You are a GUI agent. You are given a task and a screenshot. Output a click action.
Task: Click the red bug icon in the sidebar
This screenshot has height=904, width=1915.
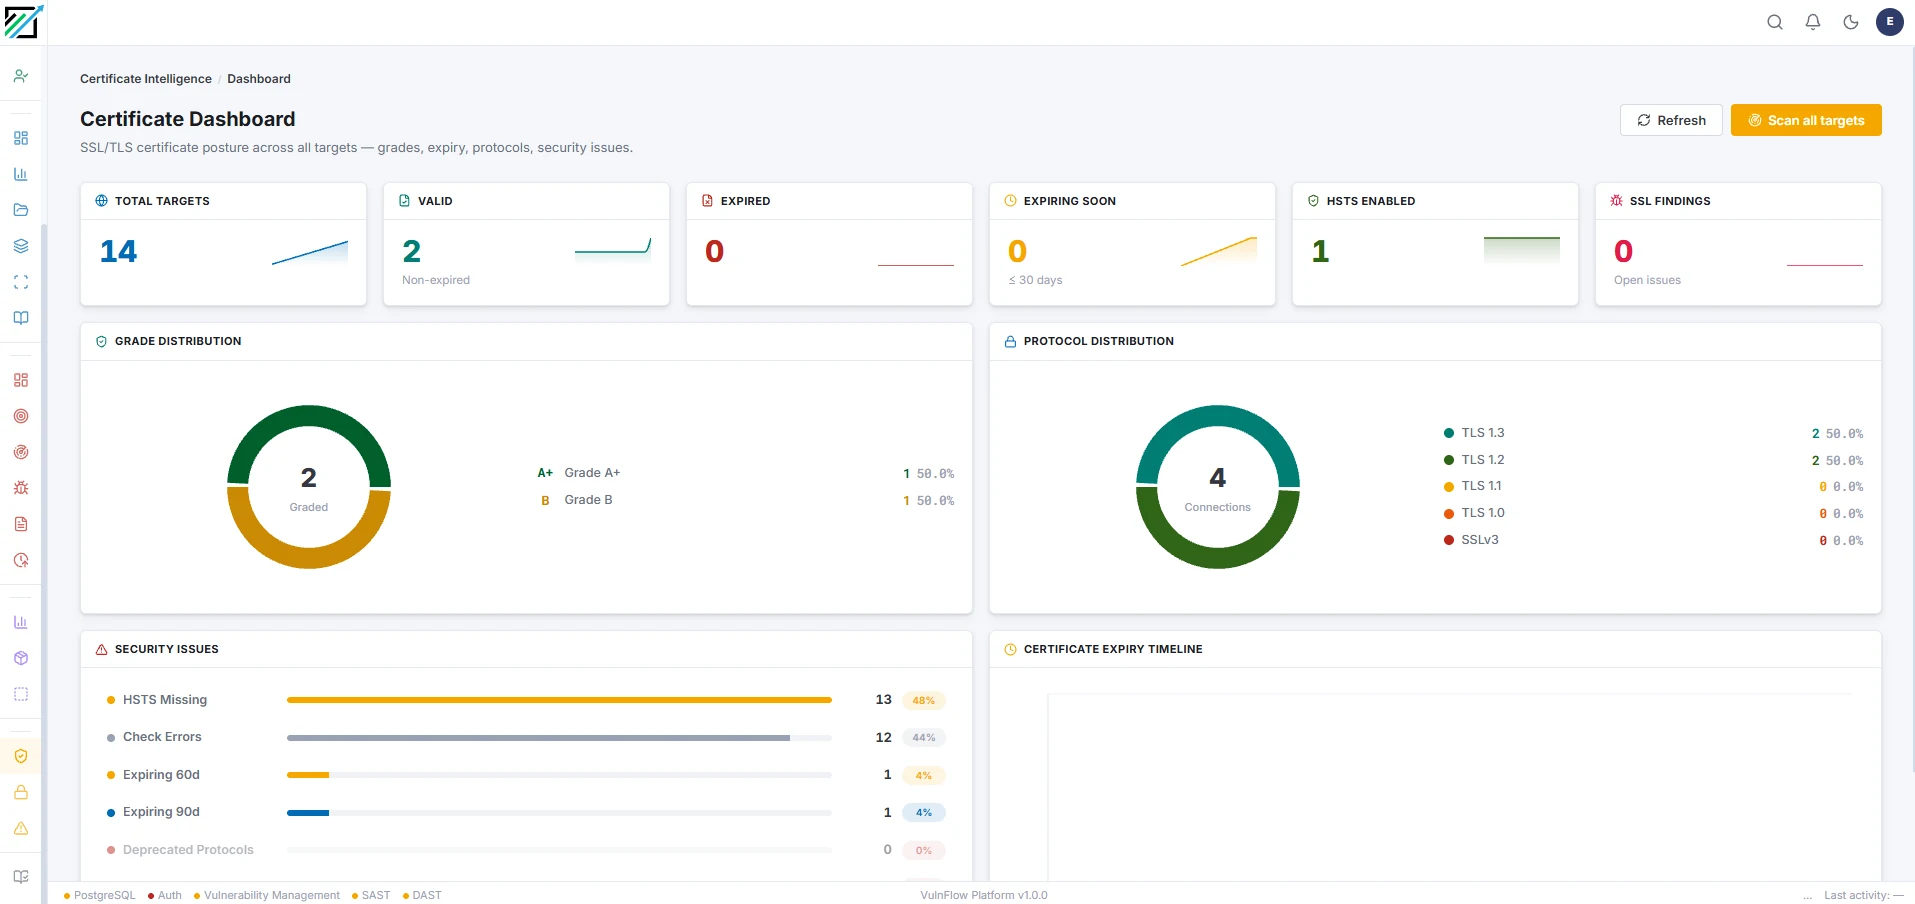(x=21, y=488)
